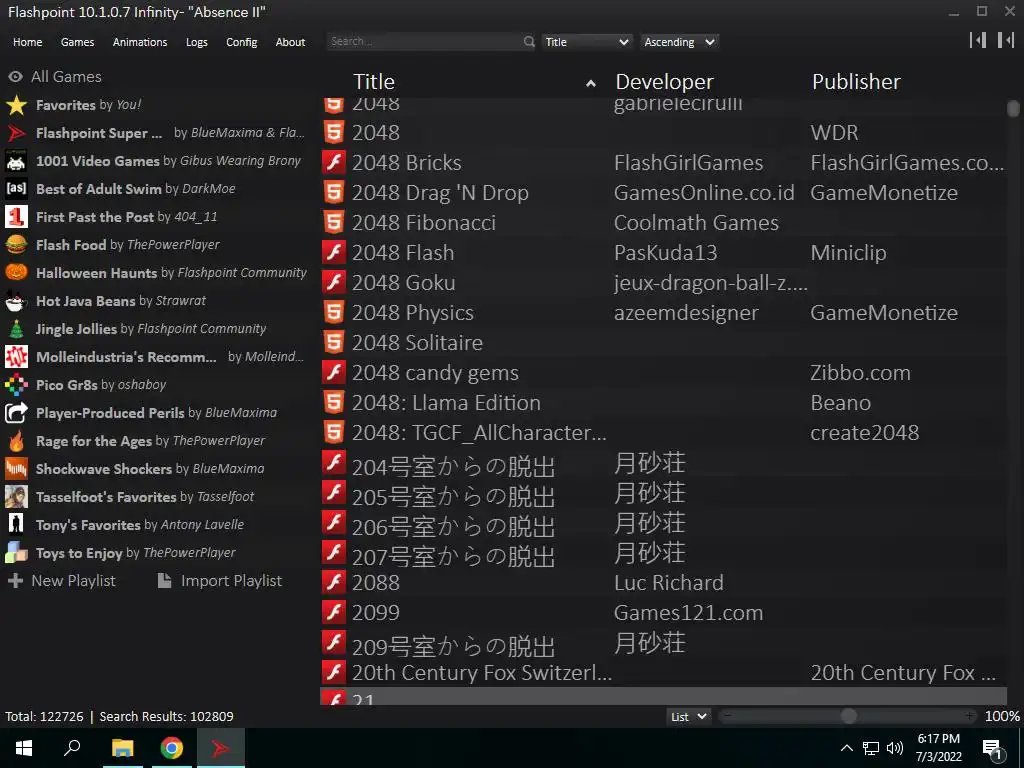Select Tasselfoot's Favorites avatar icon
Viewport: 1024px width, 768px height.
click(16, 497)
